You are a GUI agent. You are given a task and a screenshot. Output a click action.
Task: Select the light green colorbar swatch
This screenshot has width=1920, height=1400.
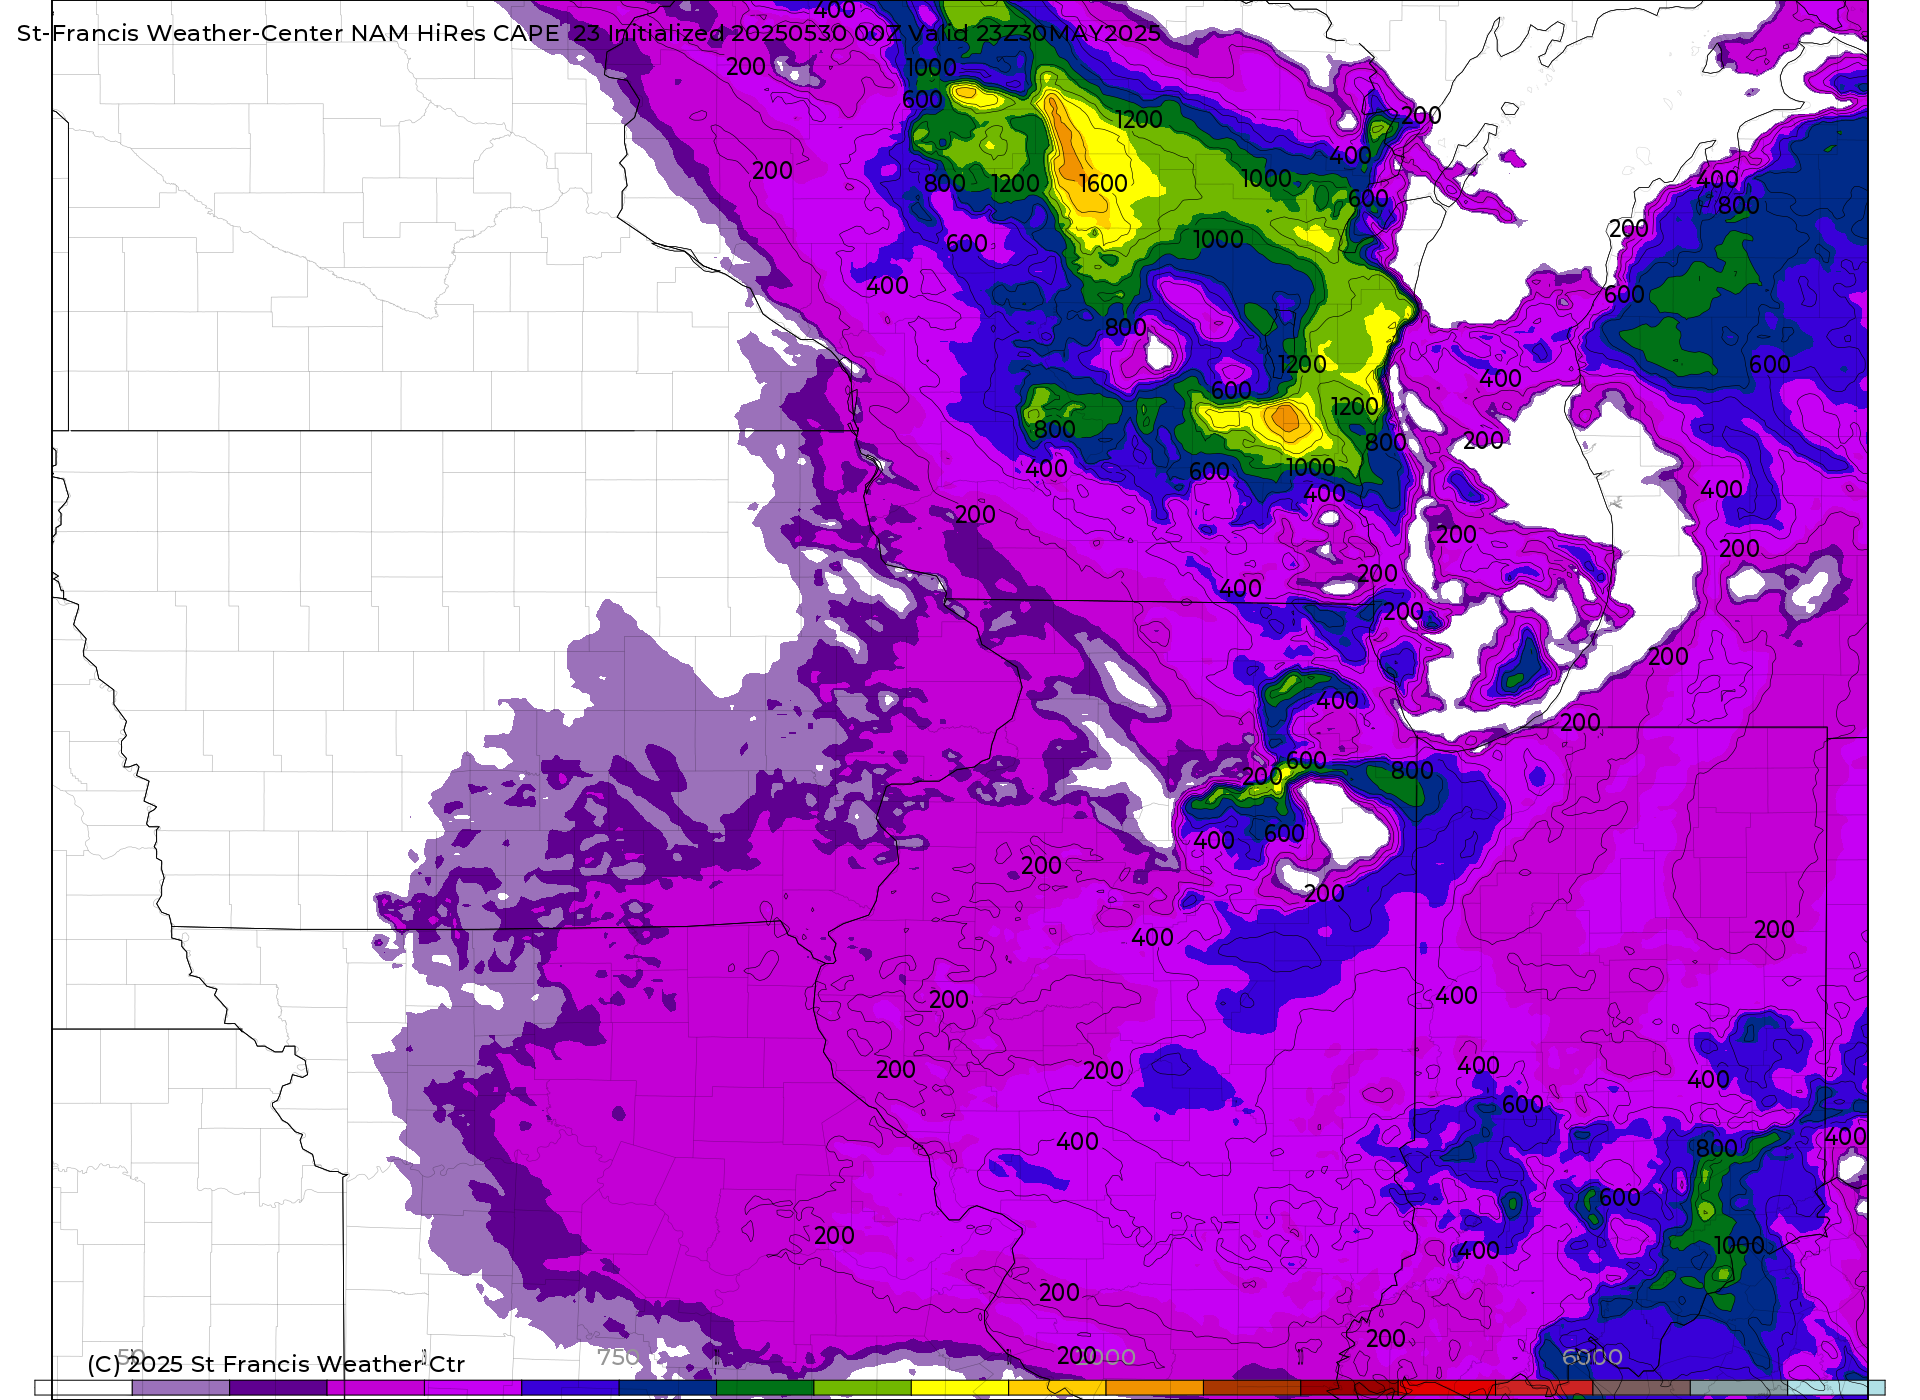pos(862,1388)
